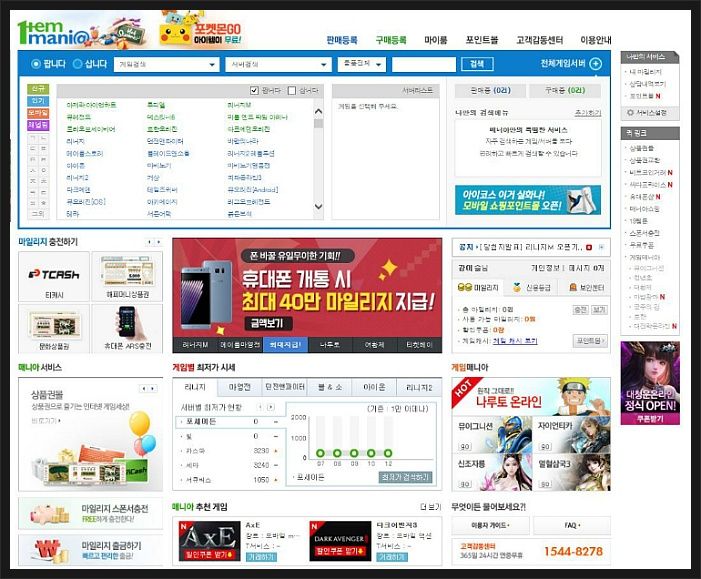701x579 pixels.
Task: Filter game list by purple tag button
Action: 38,125
